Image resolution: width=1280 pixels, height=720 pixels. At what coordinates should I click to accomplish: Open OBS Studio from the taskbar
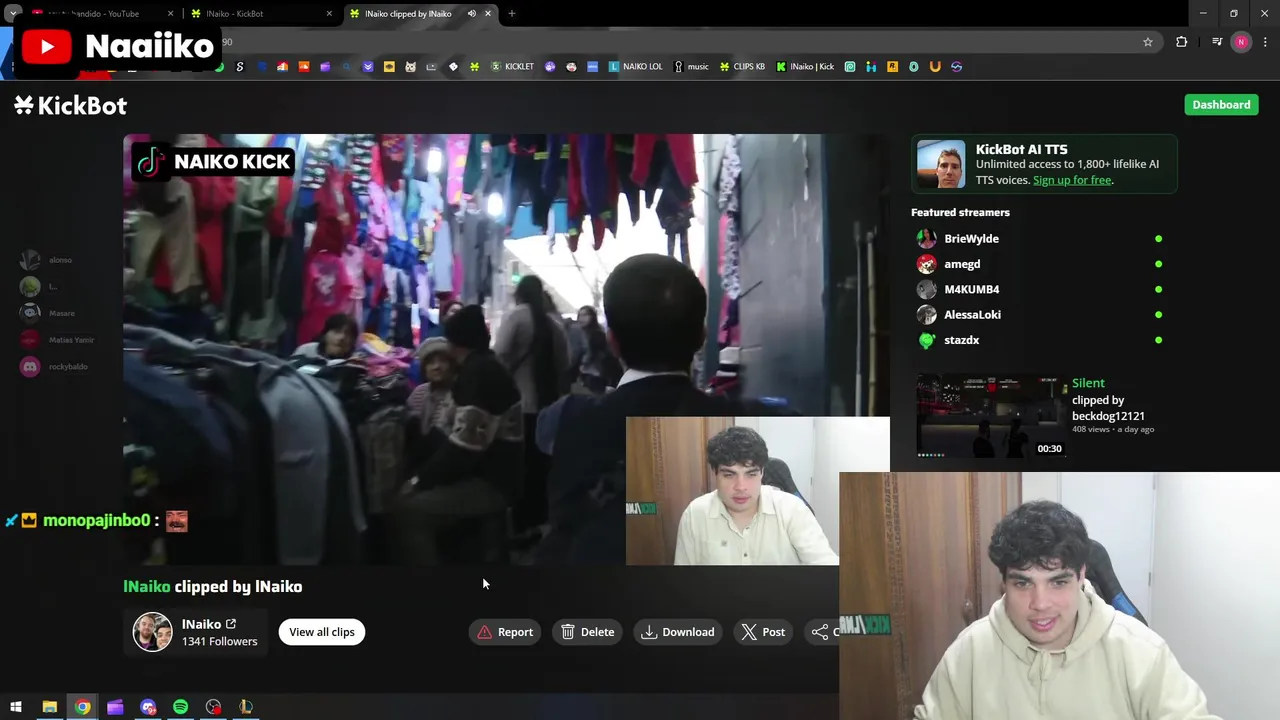(213, 707)
